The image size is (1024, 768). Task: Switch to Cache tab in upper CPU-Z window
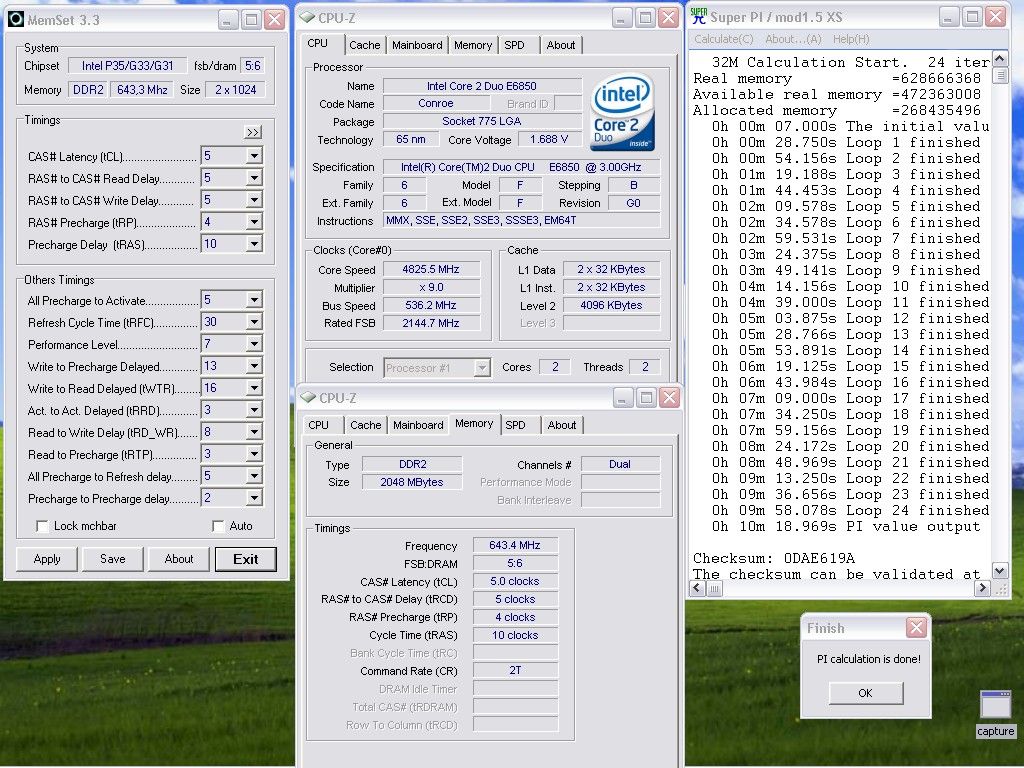pos(364,45)
